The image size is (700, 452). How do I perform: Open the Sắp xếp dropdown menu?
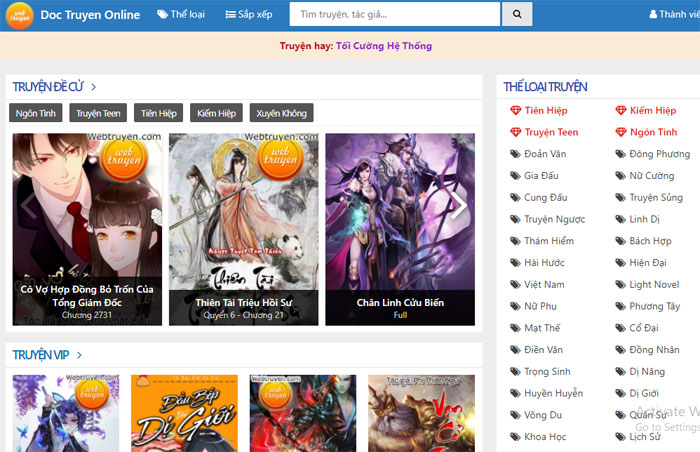[247, 15]
